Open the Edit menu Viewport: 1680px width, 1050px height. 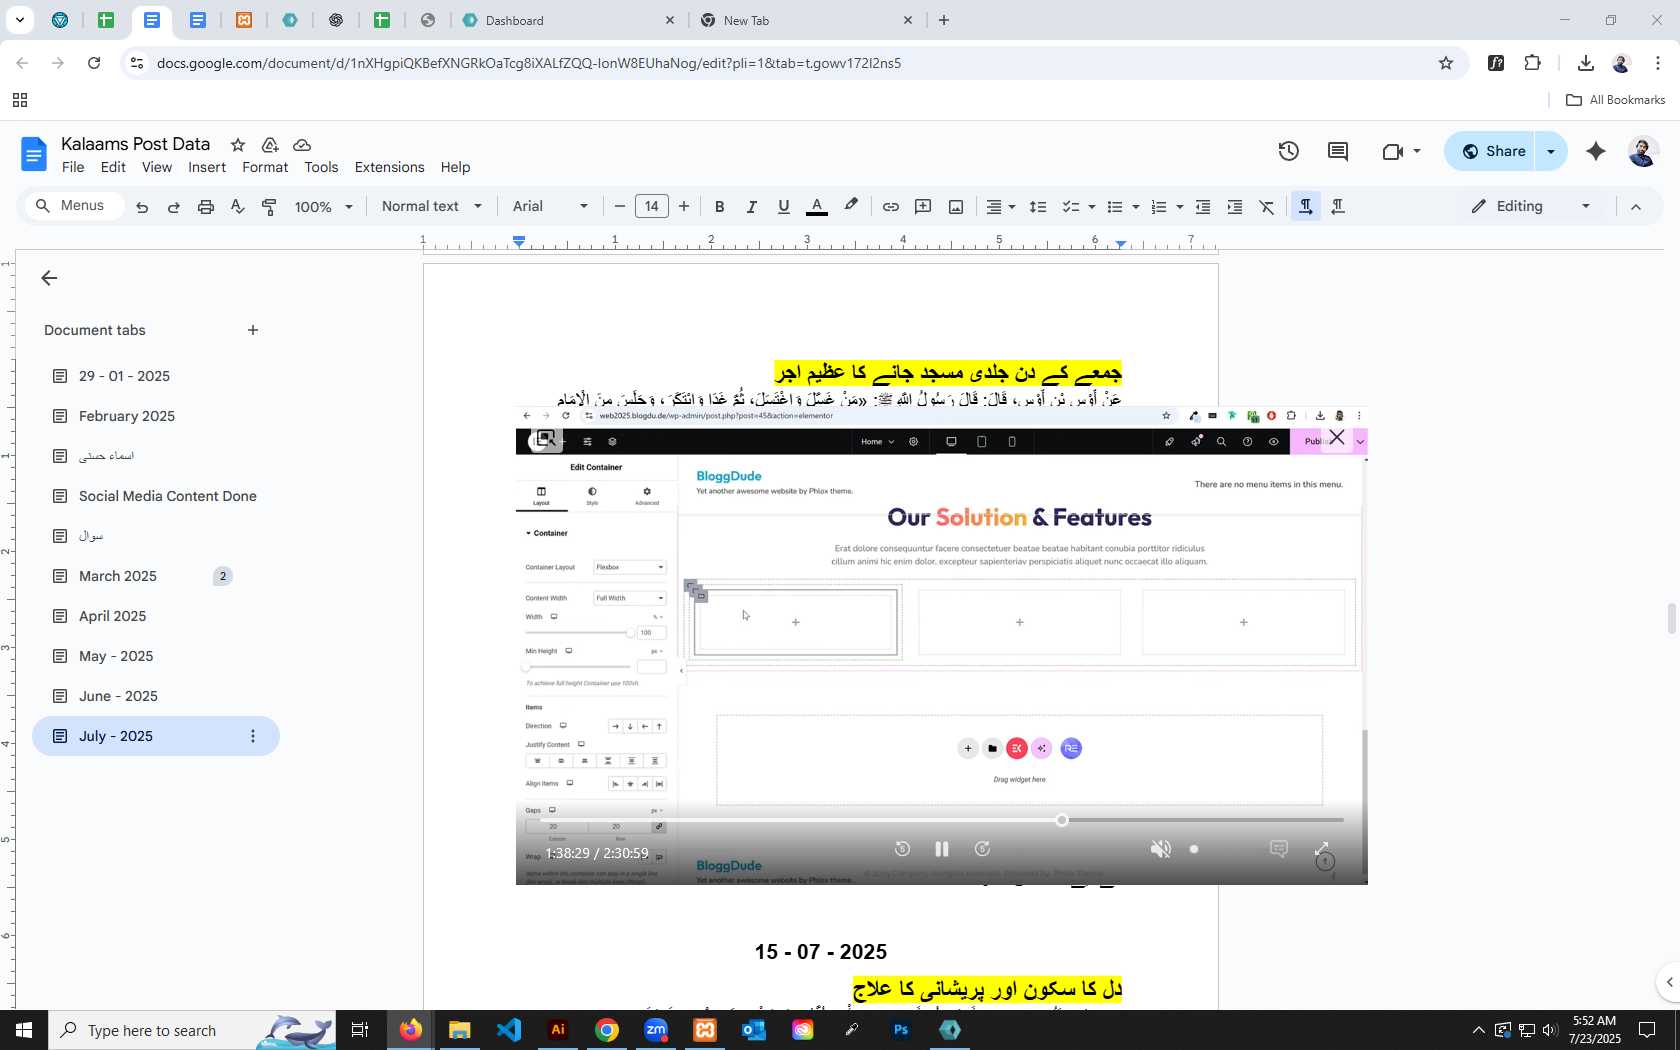[x=113, y=167]
